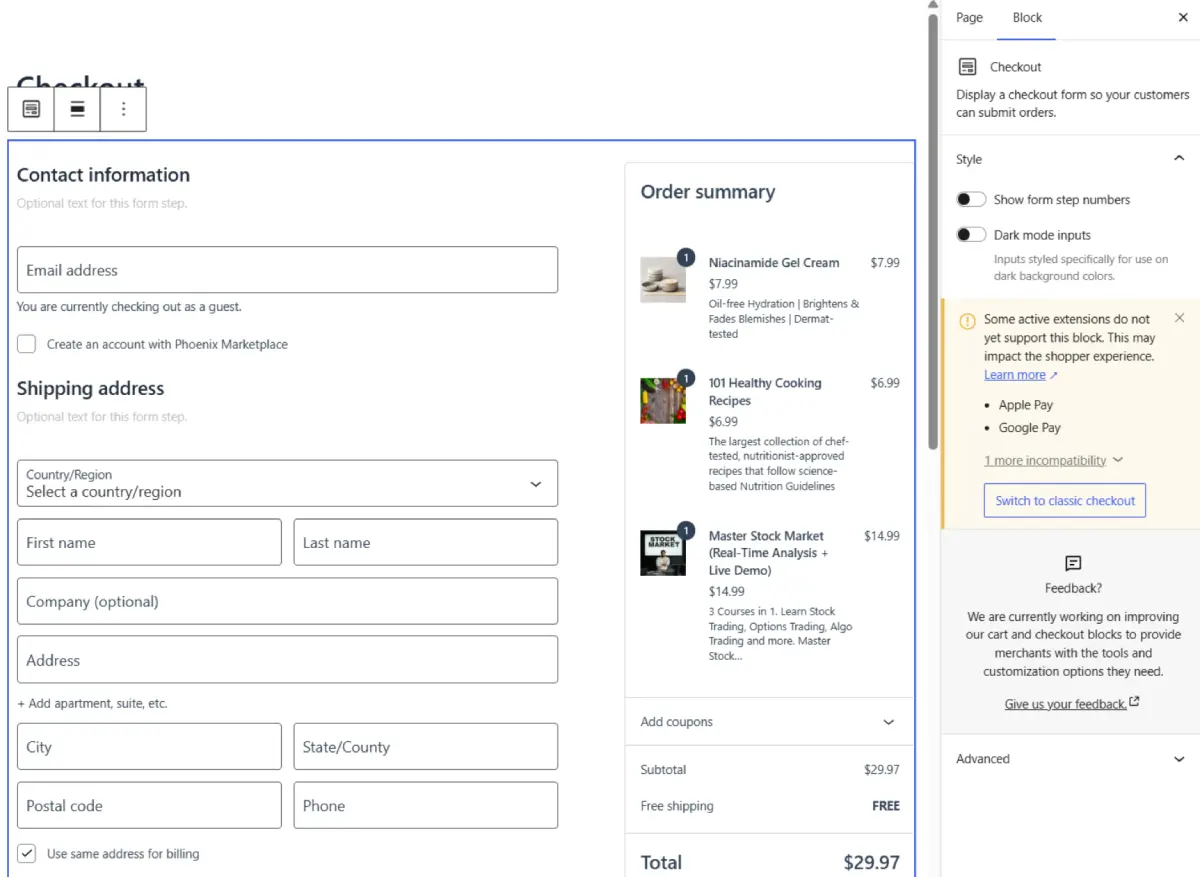Click the editor canvas vertical scrollbar

[933, 230]
